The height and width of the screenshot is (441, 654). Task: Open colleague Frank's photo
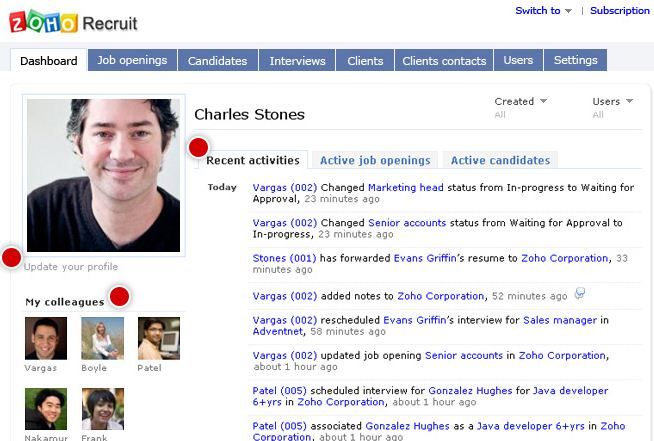point(103,409)
